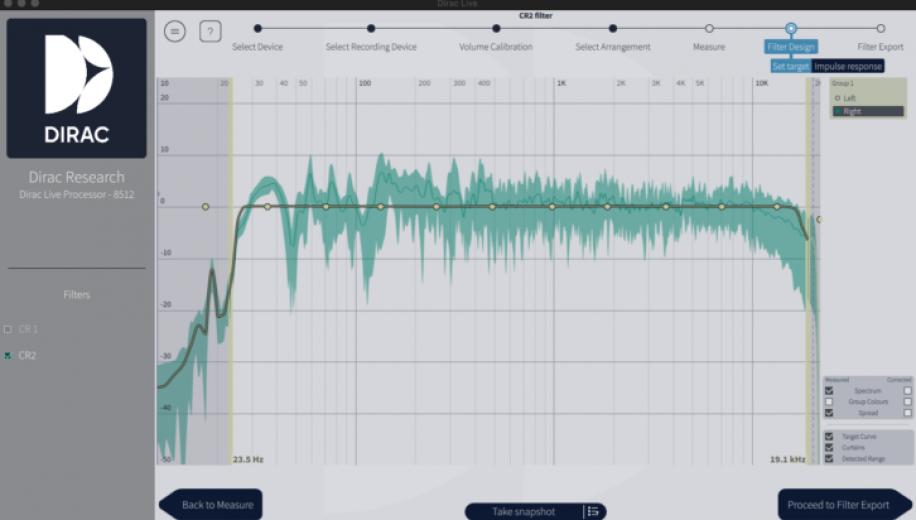Go Back to Measure
The height and width of the screenshot is (520, 916).
point(211,505)
